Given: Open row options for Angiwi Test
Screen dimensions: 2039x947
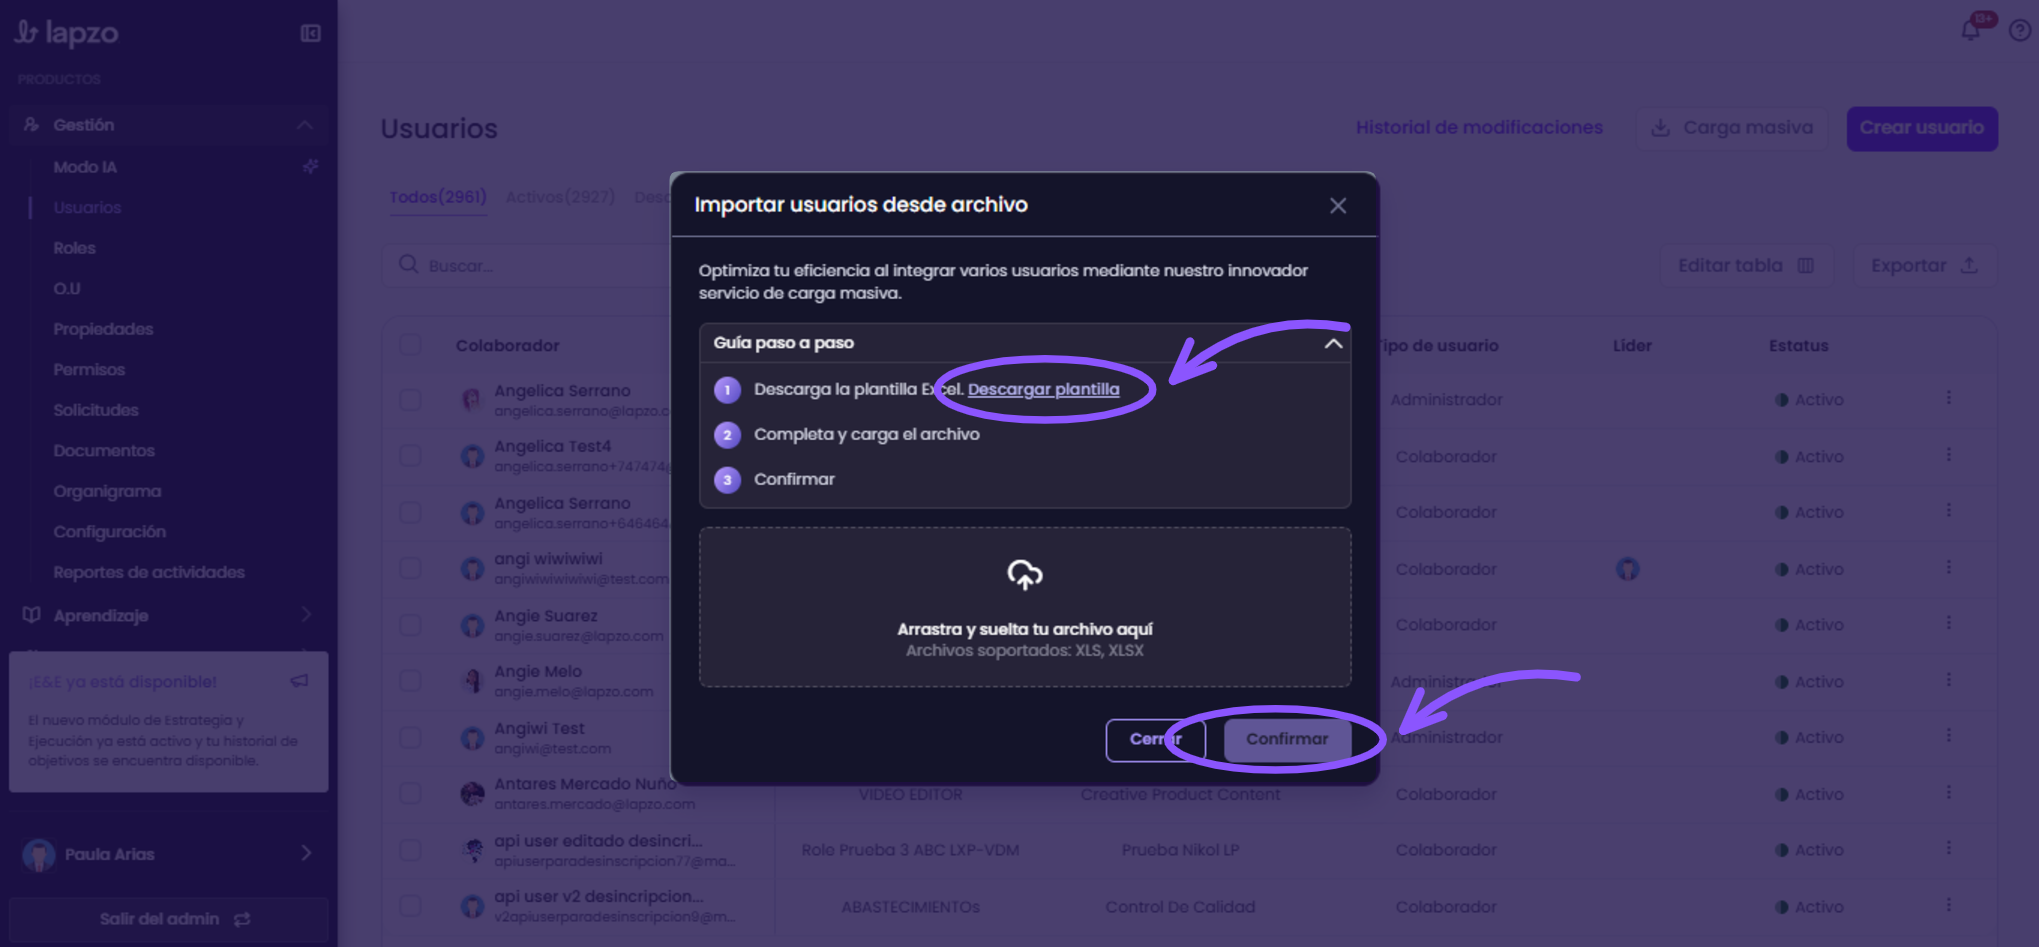Looking at the screenshot, I should 1948,736.
